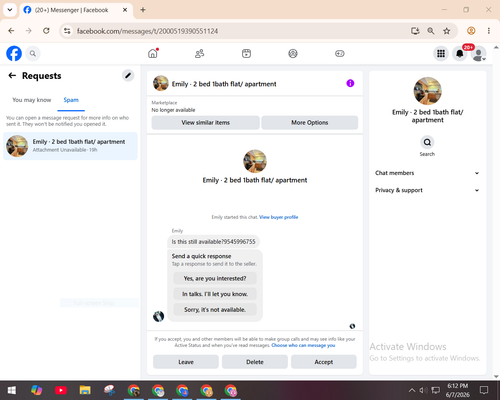
Task: Click the right panel listing profile photo
Action: 428,91
